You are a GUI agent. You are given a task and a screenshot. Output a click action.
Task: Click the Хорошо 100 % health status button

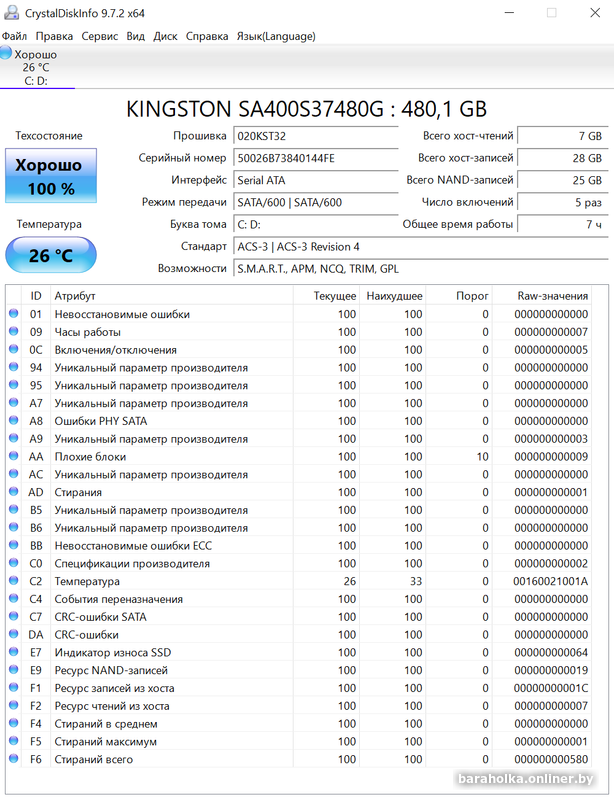point(51,176)
